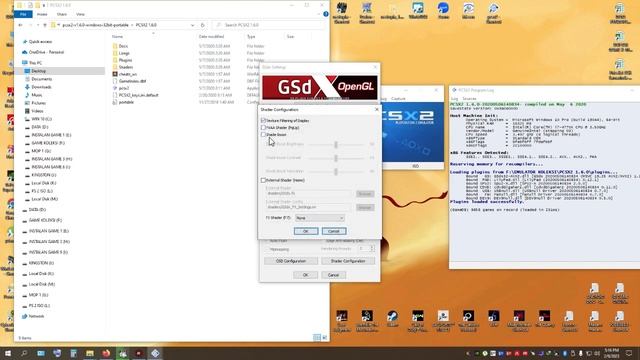Image resolution: width=640 pixels, height=360 pixels.
Task: Open the Home ribbon tab
Action: point(42,14)
